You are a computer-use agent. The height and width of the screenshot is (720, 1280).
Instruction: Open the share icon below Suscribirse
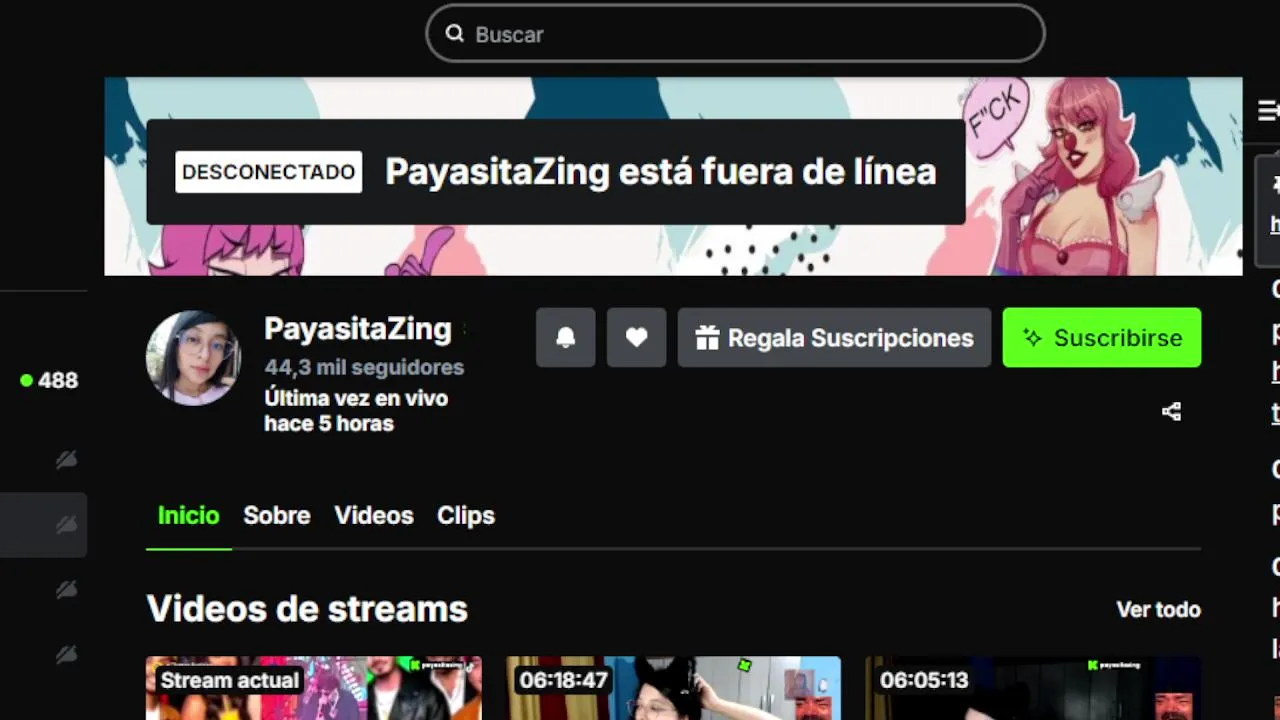(x=1172, y=411)
